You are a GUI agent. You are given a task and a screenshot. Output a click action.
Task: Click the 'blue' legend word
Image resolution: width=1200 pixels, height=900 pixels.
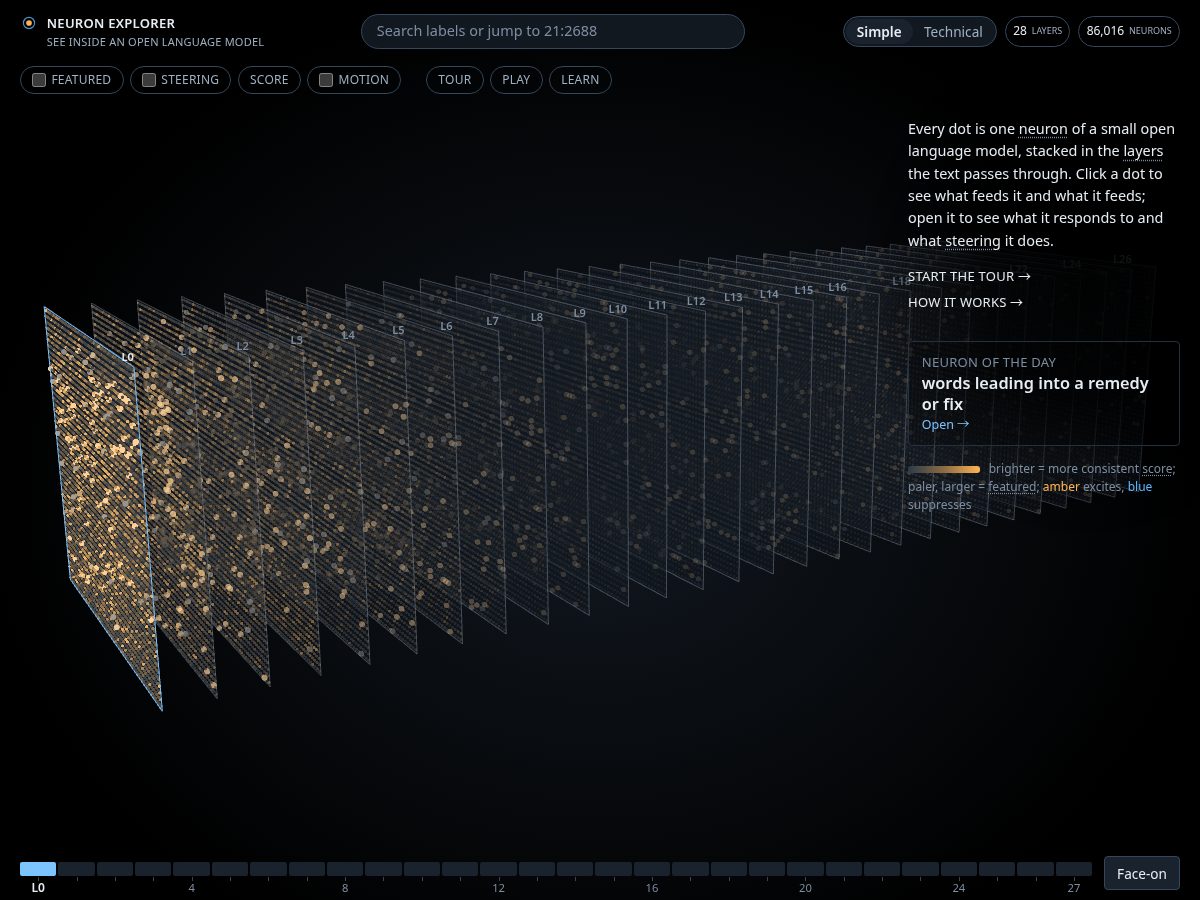point(1140,486)
